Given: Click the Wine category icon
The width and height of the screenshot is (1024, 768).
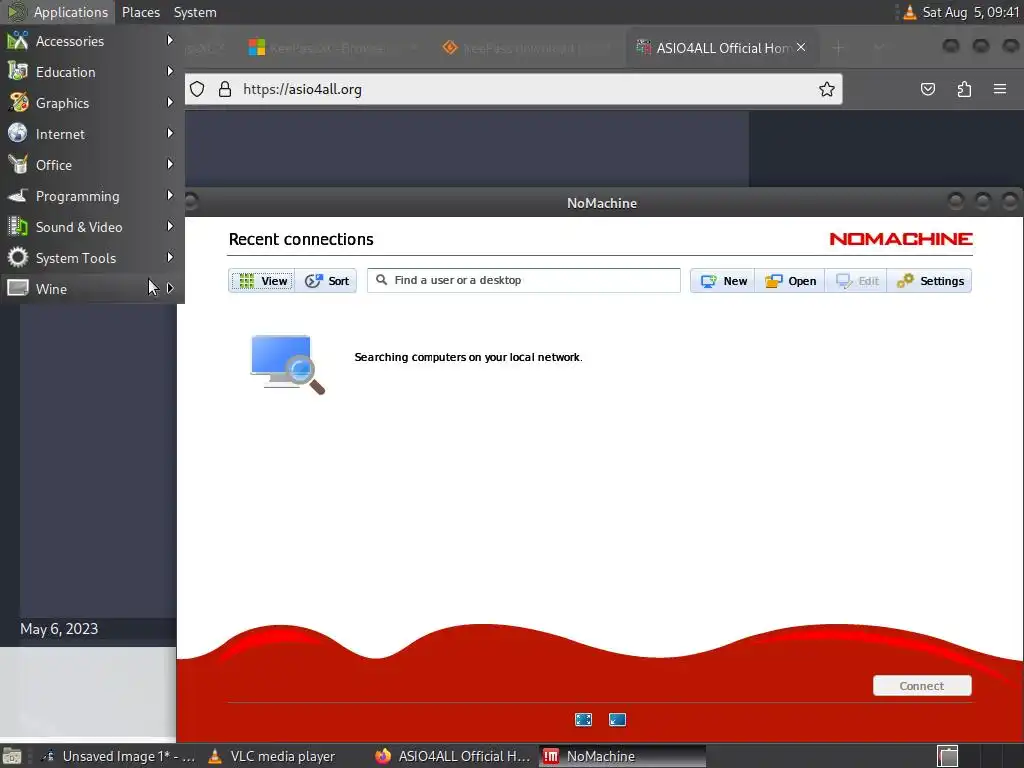Looking at the screenshot, I should point(18,288).
